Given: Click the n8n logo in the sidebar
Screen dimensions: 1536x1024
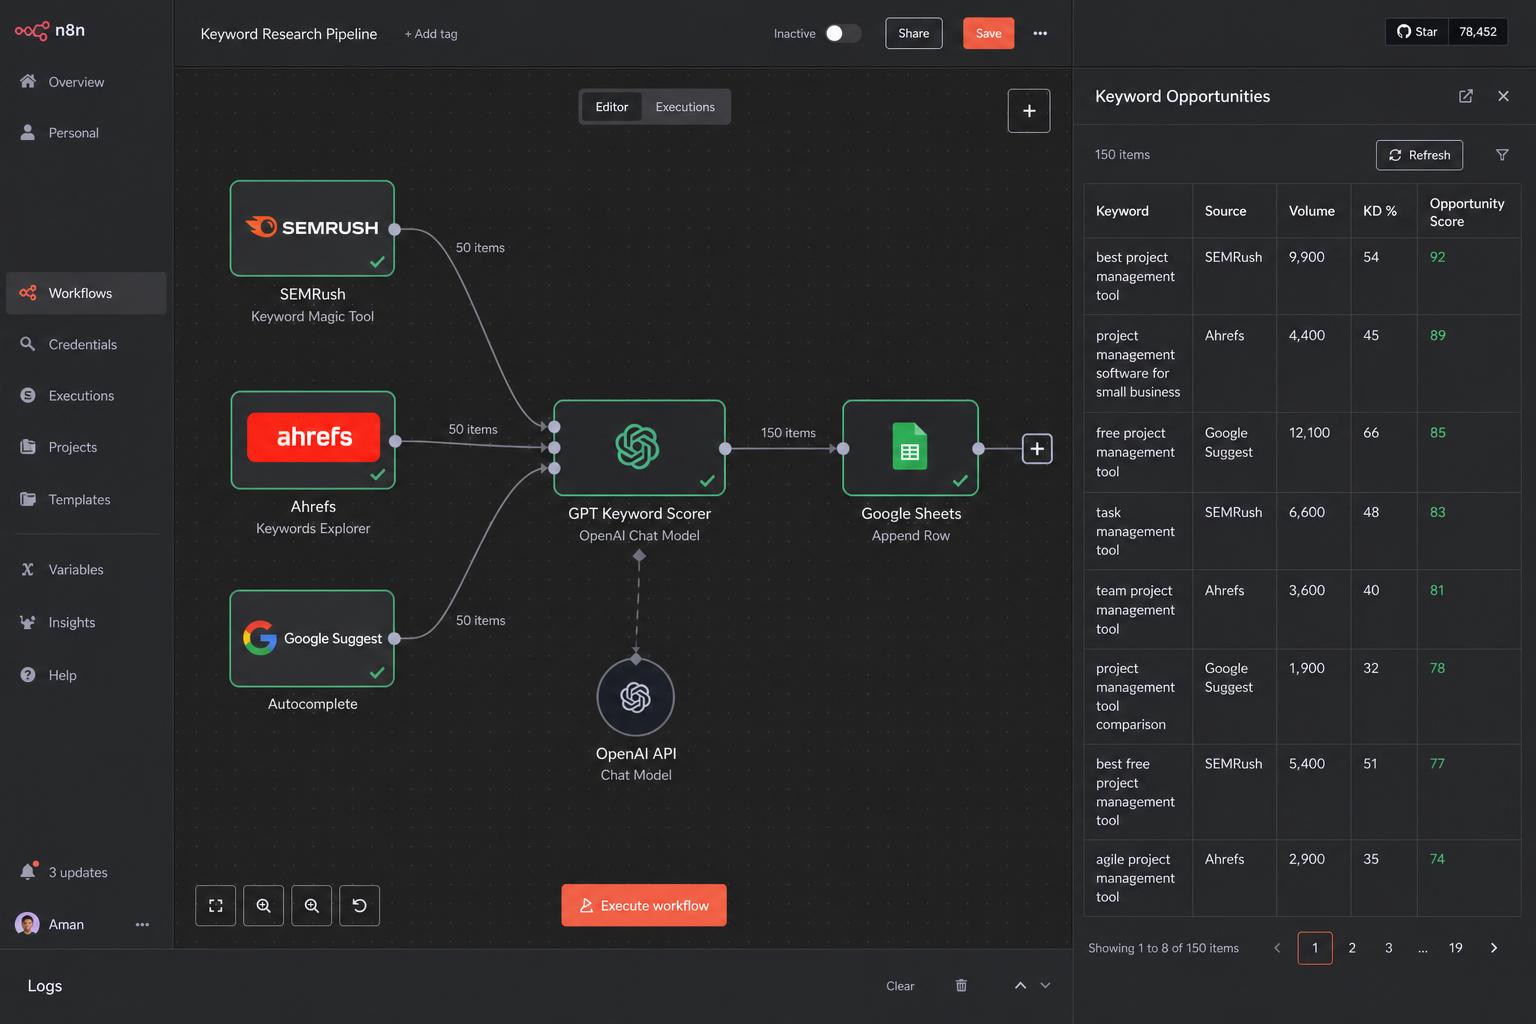Looking at the screenshot, I should point(50,31).
